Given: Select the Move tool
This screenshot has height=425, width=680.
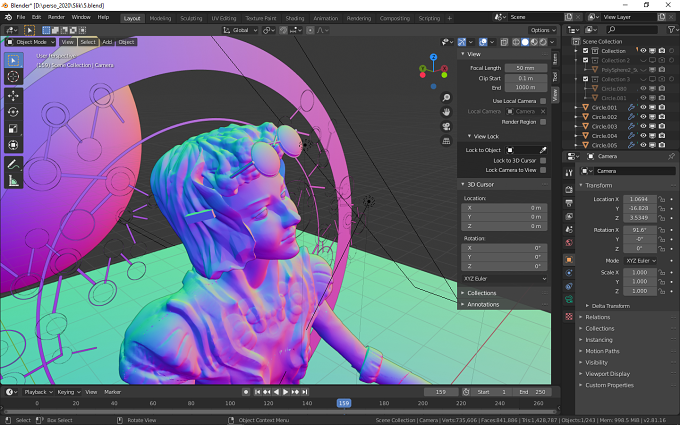Looking at the screenshot, I should click(x=13, y=96).
